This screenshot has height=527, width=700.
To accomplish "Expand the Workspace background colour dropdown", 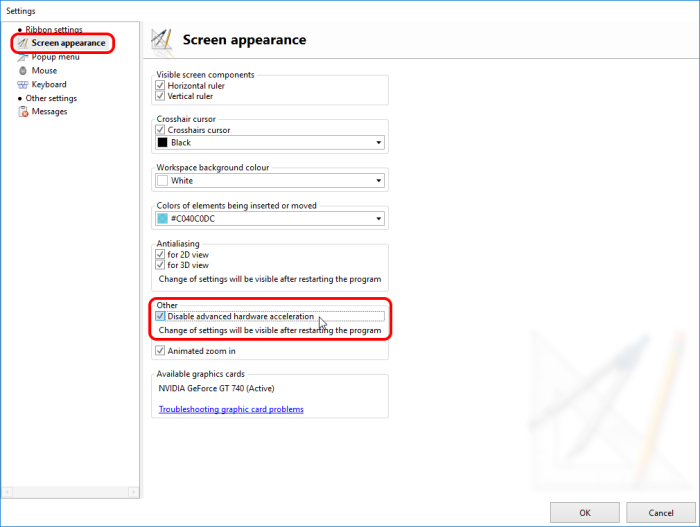I will [x=378, y=181].
